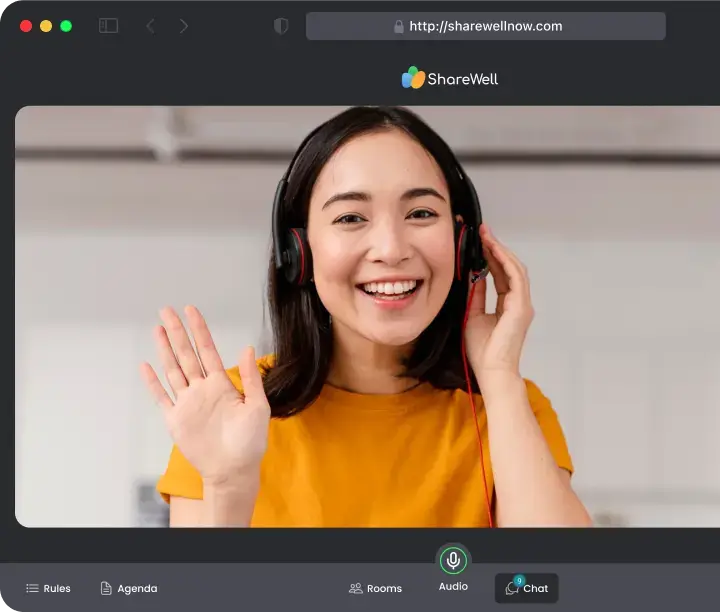
Task: Open the Rooms list
Action: point(384,588)
